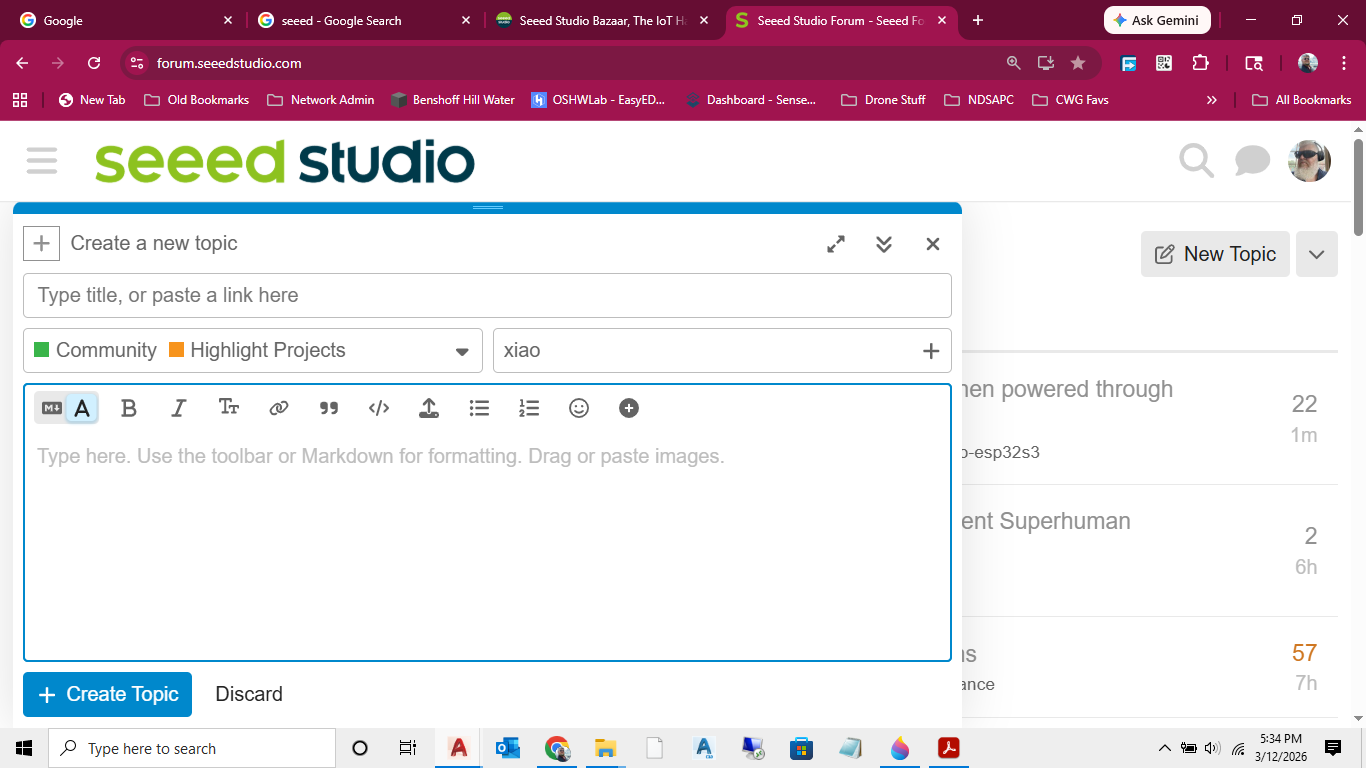Discard the new topic draft
The image size is (1366, 768).
(x=249, y=694)
